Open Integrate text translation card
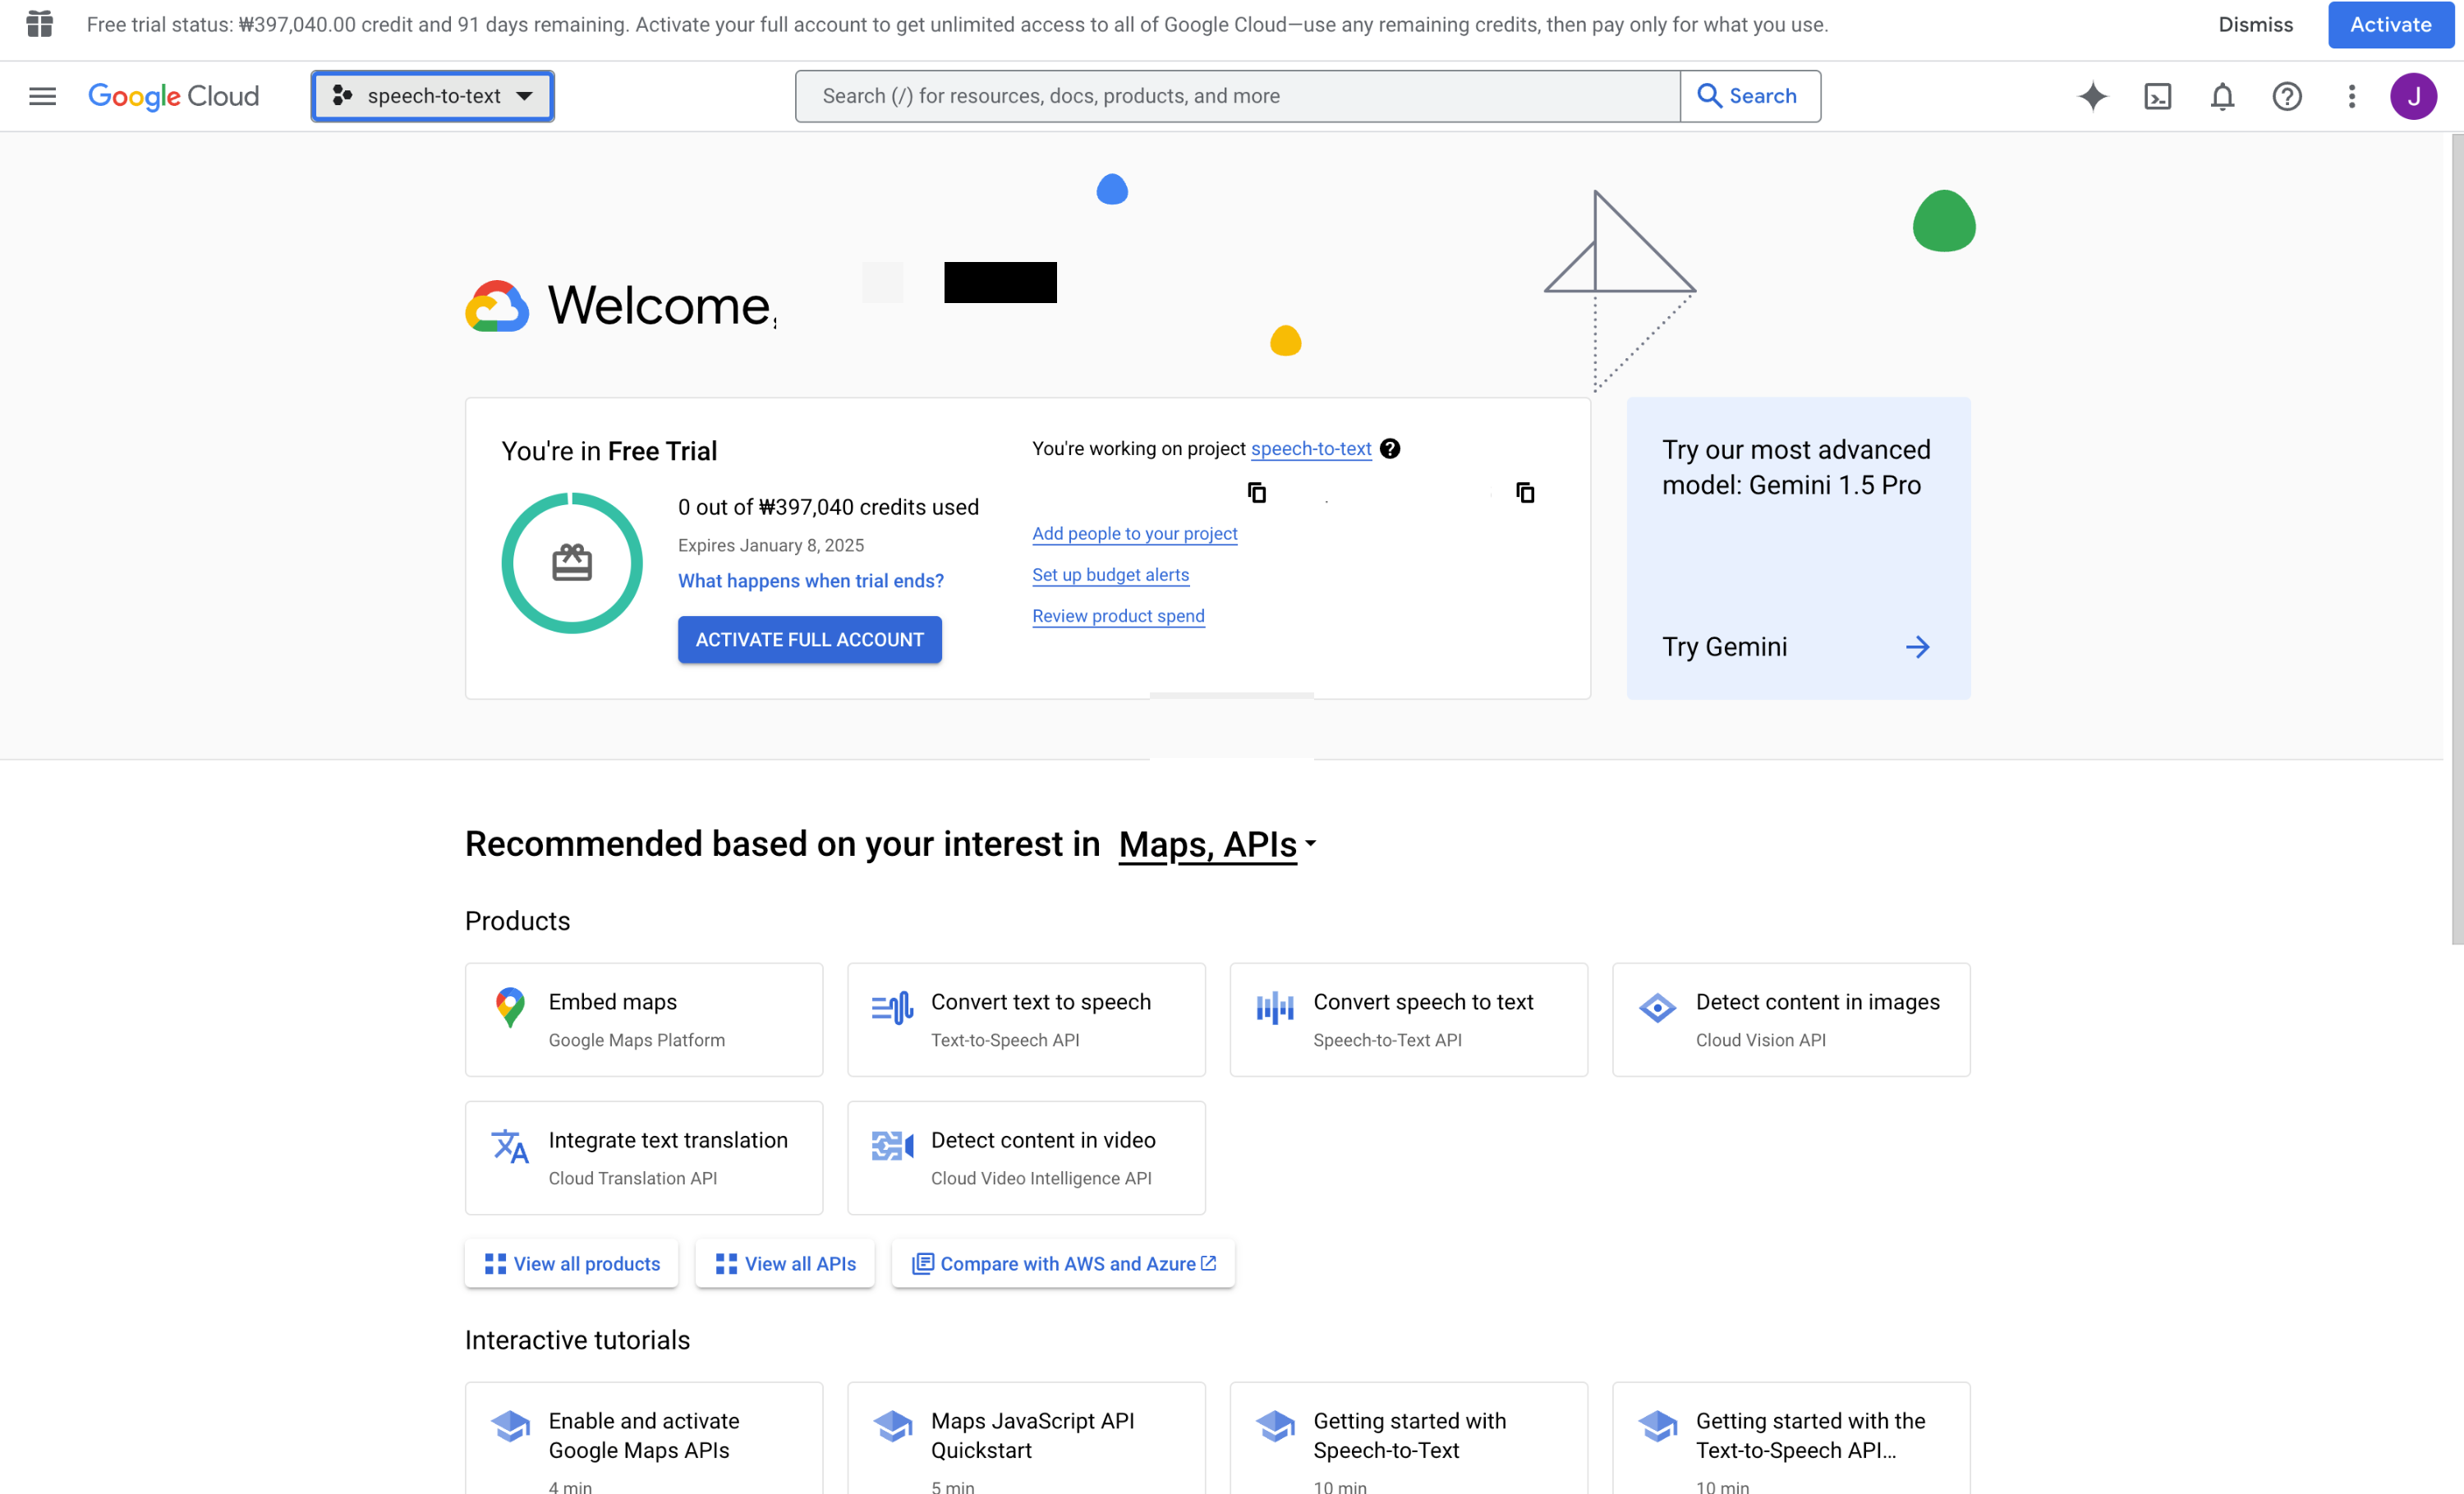 click(644, 1158)
